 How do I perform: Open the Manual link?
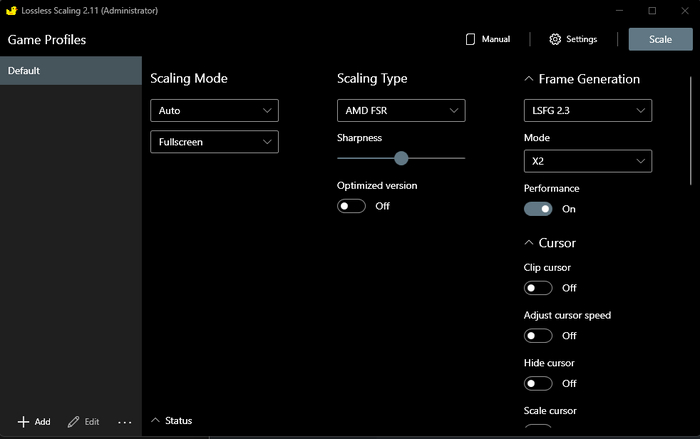coord(496,39)
